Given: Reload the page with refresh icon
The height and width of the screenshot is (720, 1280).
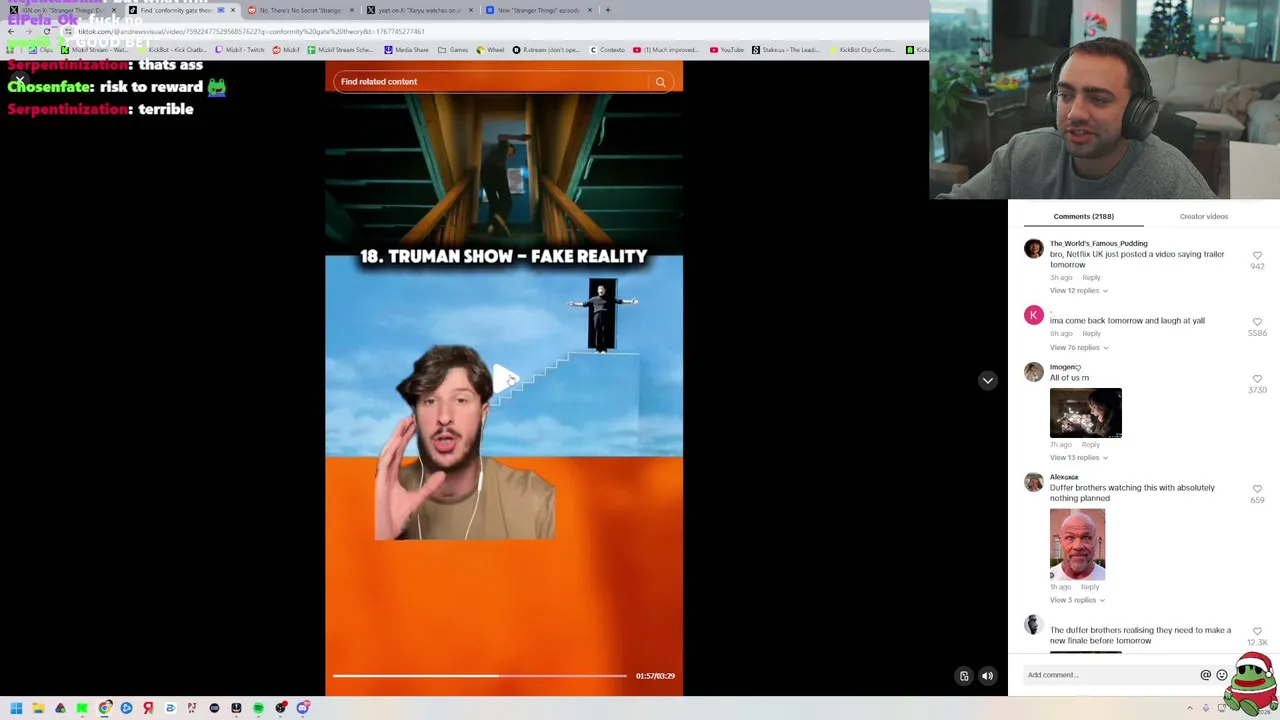Looking at the screenshot, I should [x=46, y=31].
